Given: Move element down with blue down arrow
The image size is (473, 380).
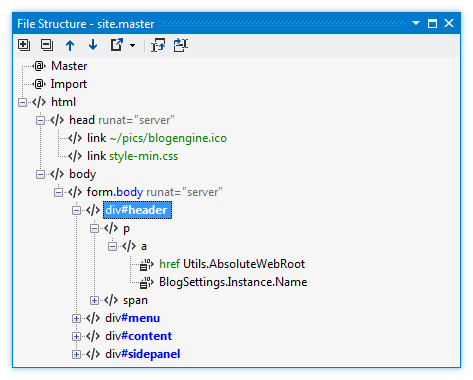Looking at the screenshot, I should 93,45.
